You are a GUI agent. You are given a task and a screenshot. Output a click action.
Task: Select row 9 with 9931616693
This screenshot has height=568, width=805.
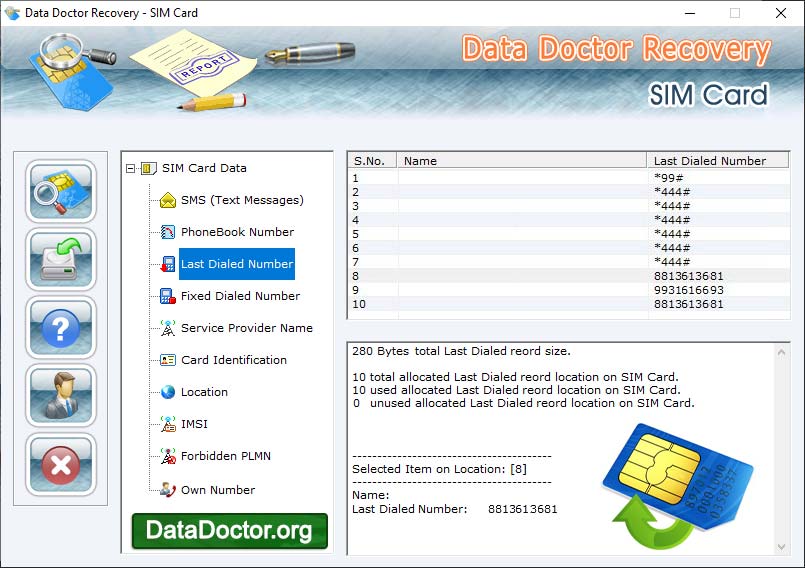pyautogui.click(x=568, y=290)
